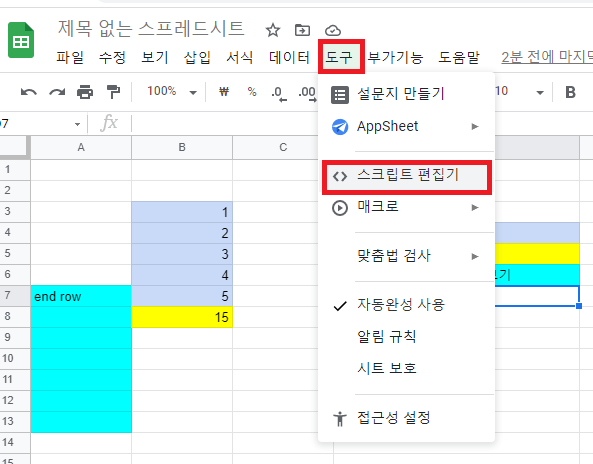Open the name box dropdown arrow

[x=77, y=124]
